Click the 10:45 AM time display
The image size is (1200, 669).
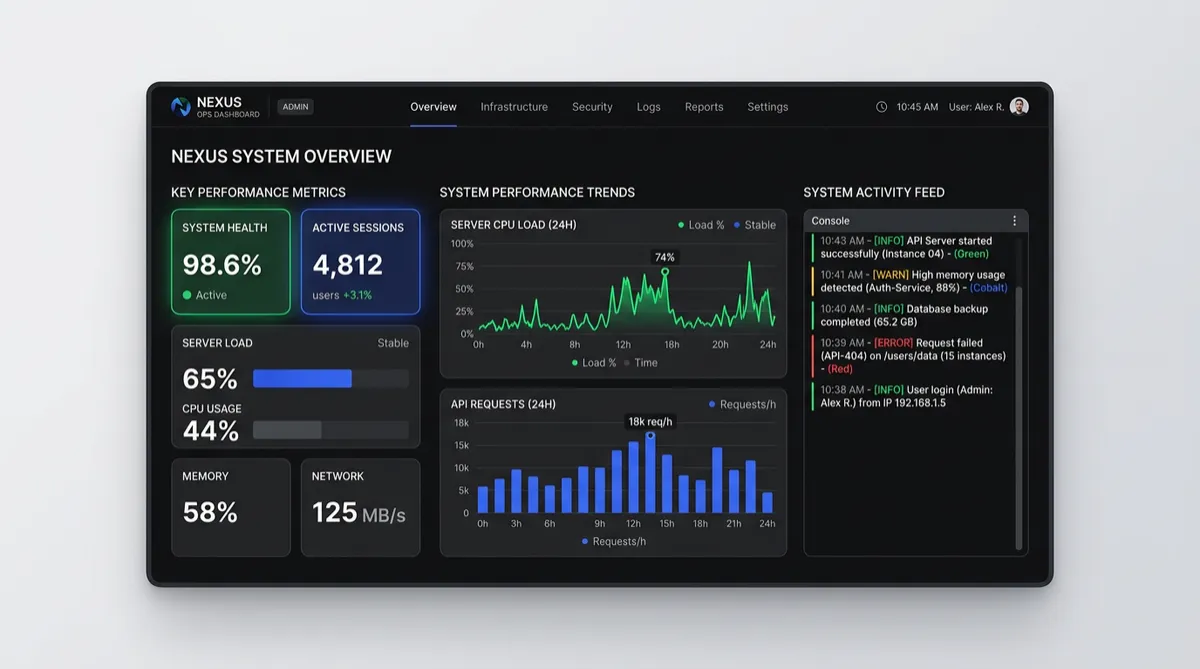(x=917, y=107)
